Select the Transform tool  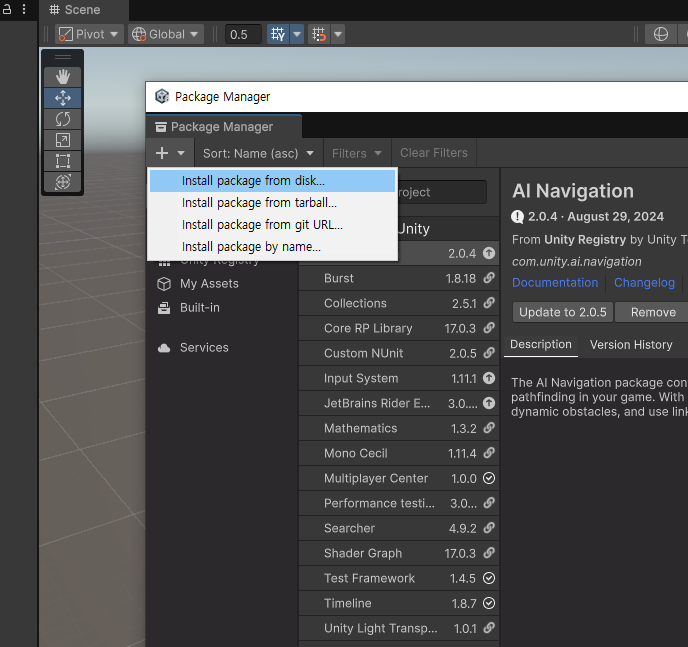63,182
